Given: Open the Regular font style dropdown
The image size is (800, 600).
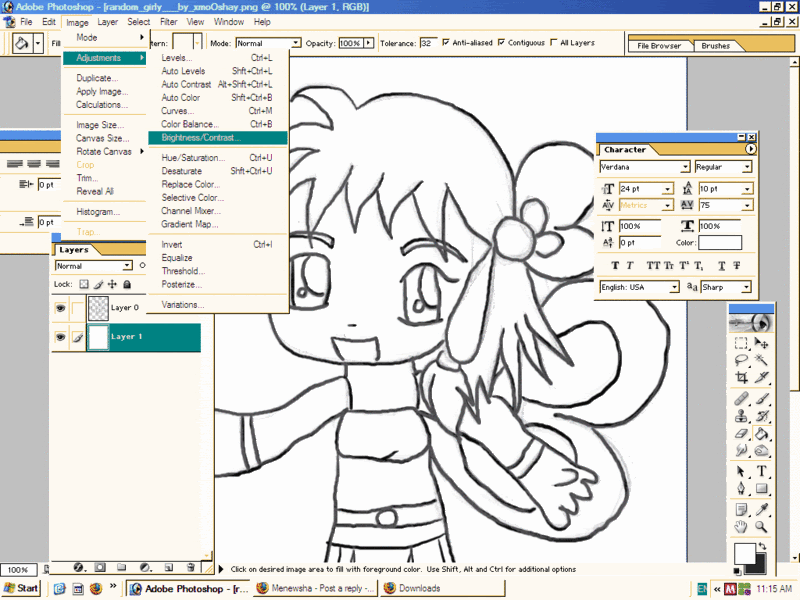Looking at the screenshot, I should 747,167.
